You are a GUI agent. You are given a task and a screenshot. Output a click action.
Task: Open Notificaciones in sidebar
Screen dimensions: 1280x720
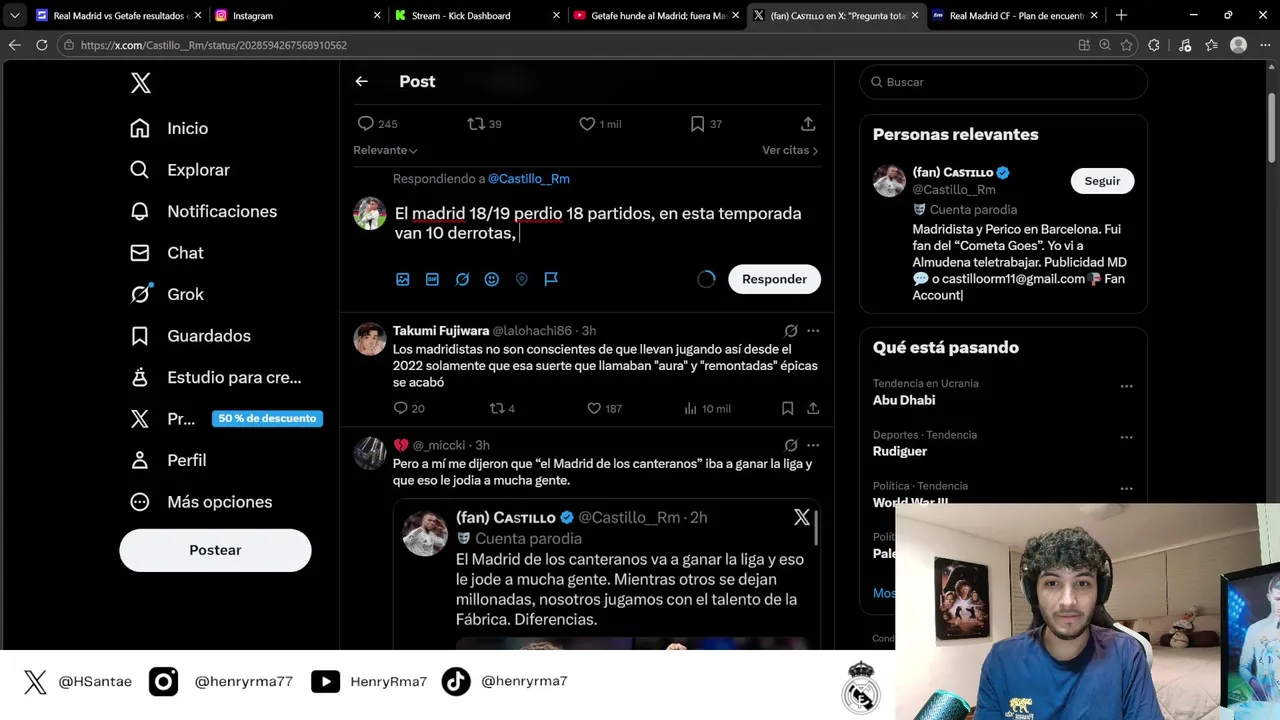[x=204, y=211]
